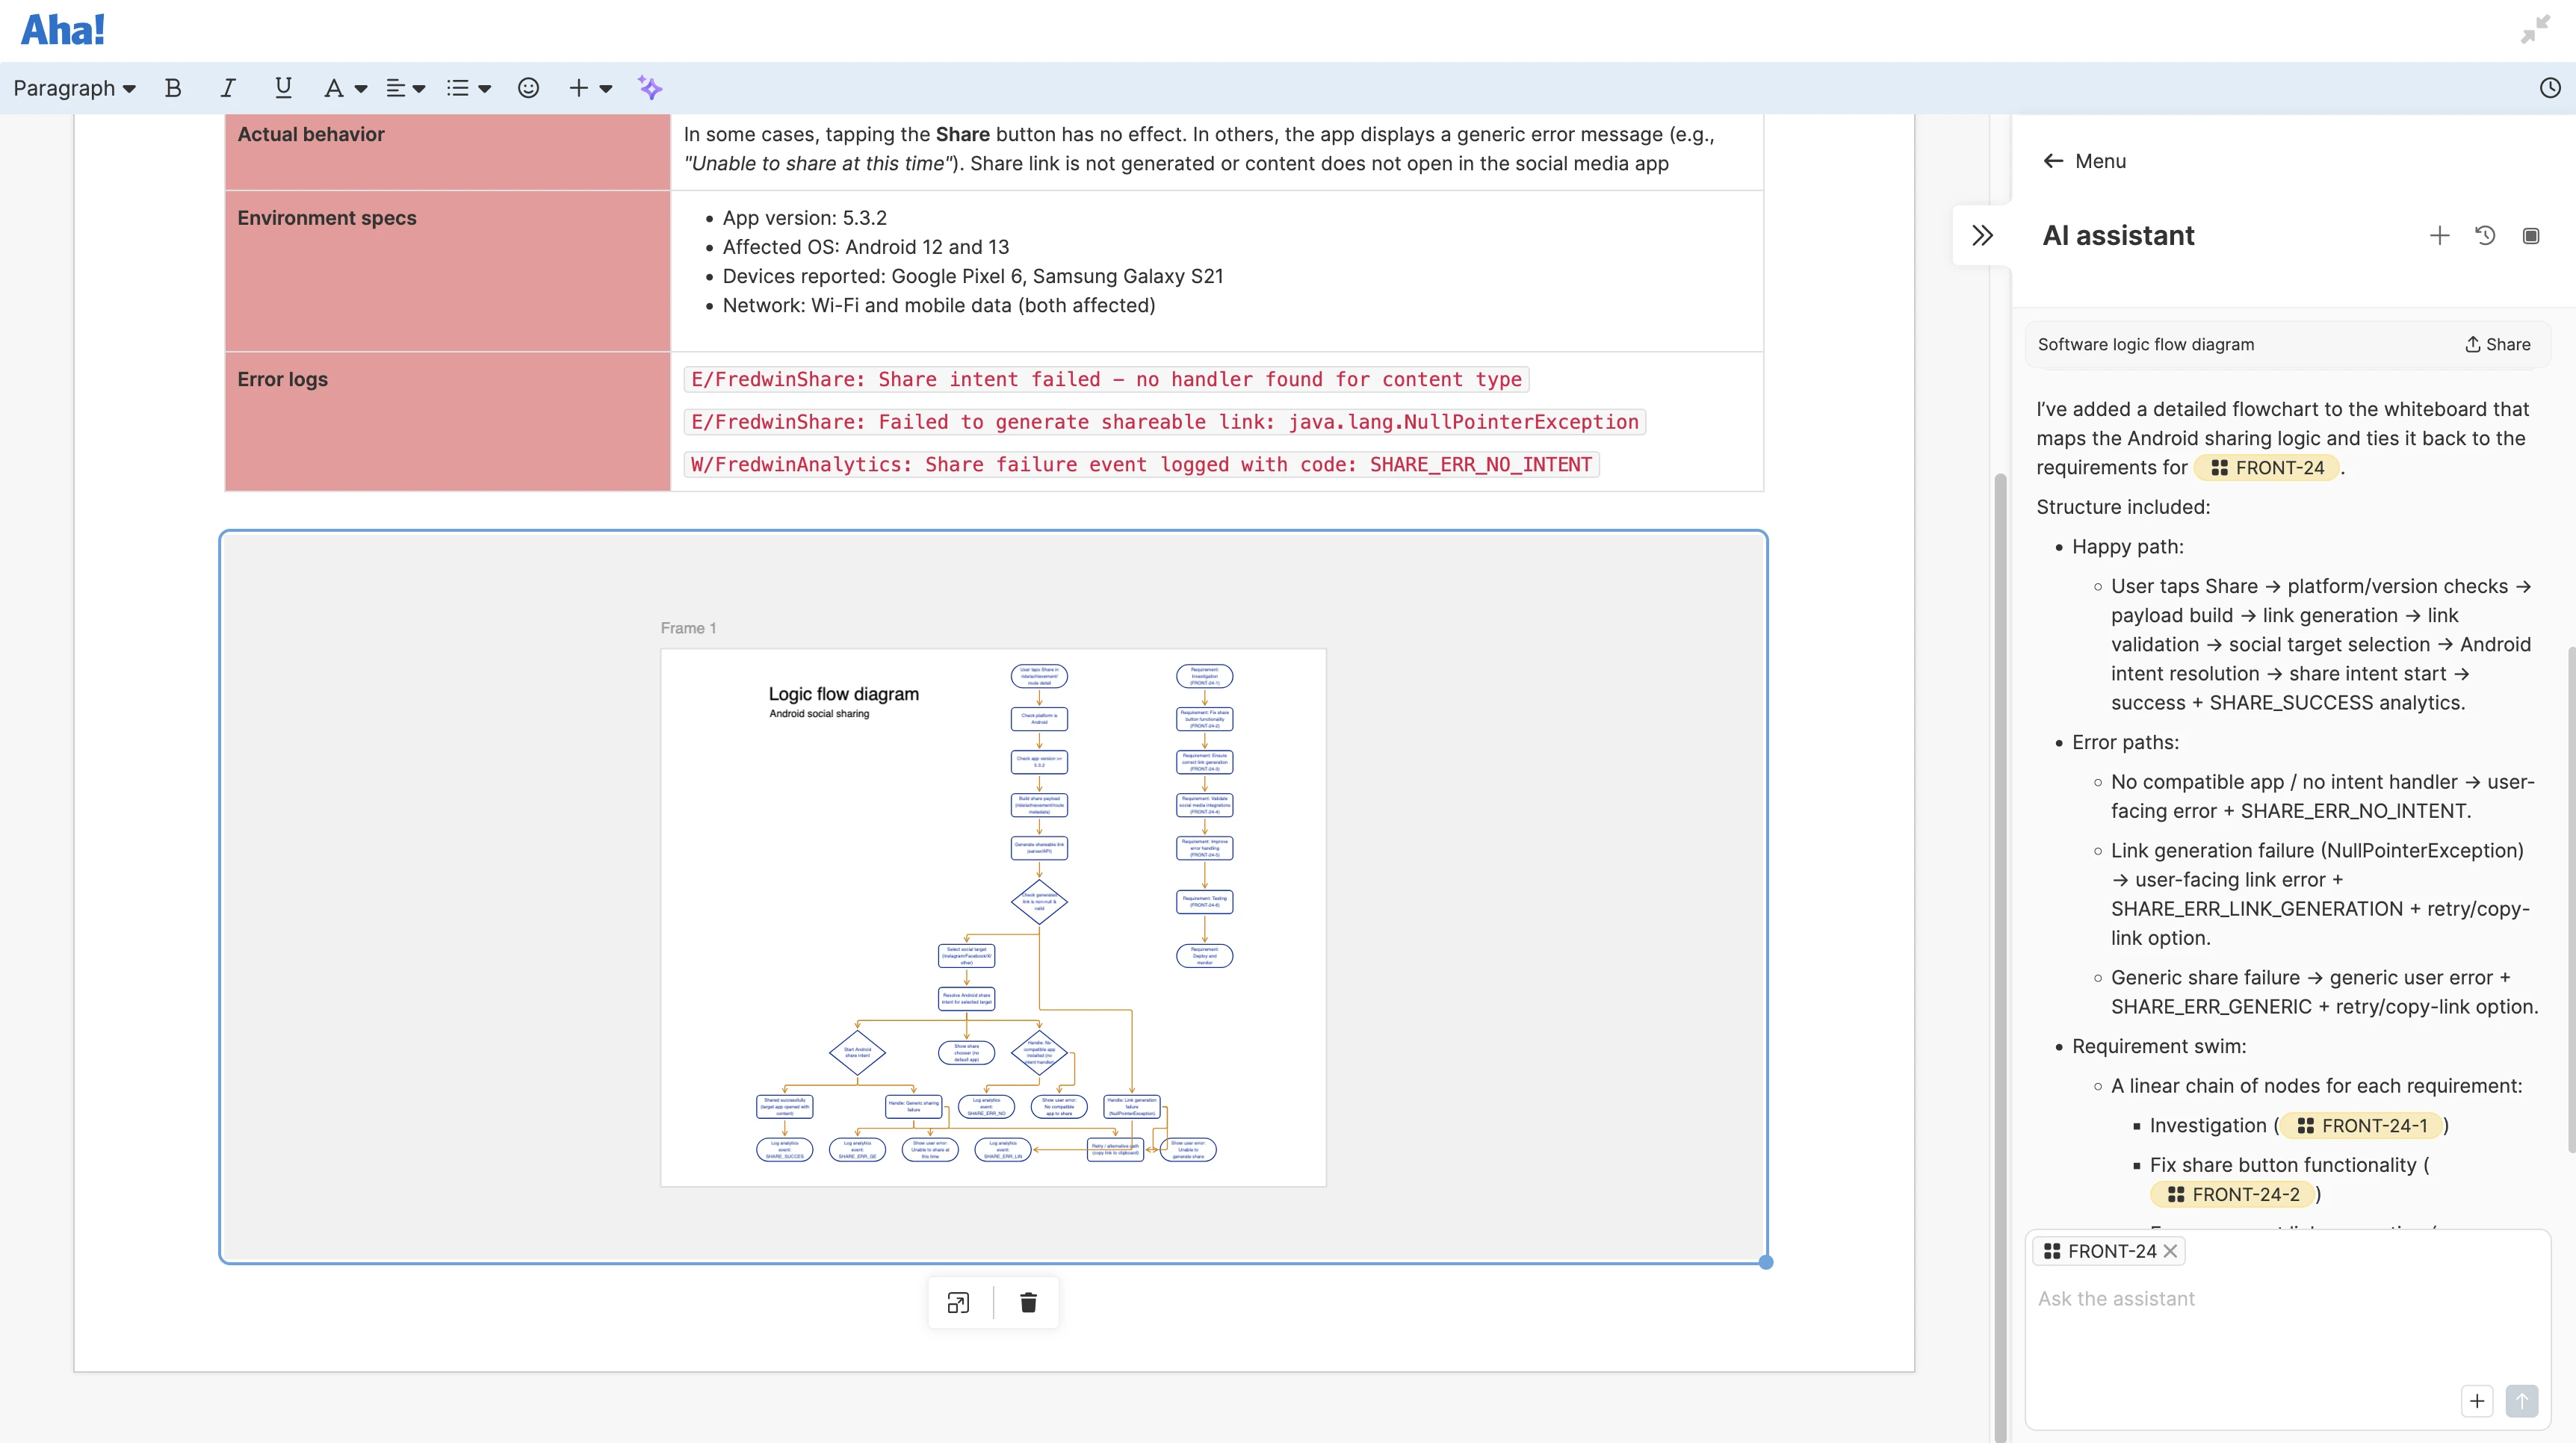Insert an emoji from the toolbar
Screen dimensions: 2576x1443
[528, 88]
